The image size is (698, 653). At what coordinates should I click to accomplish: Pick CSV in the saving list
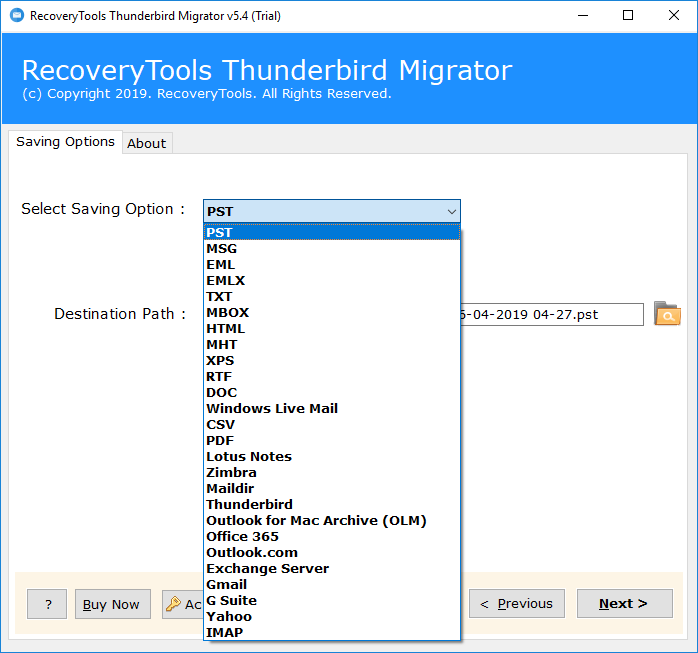pos(332,425)
